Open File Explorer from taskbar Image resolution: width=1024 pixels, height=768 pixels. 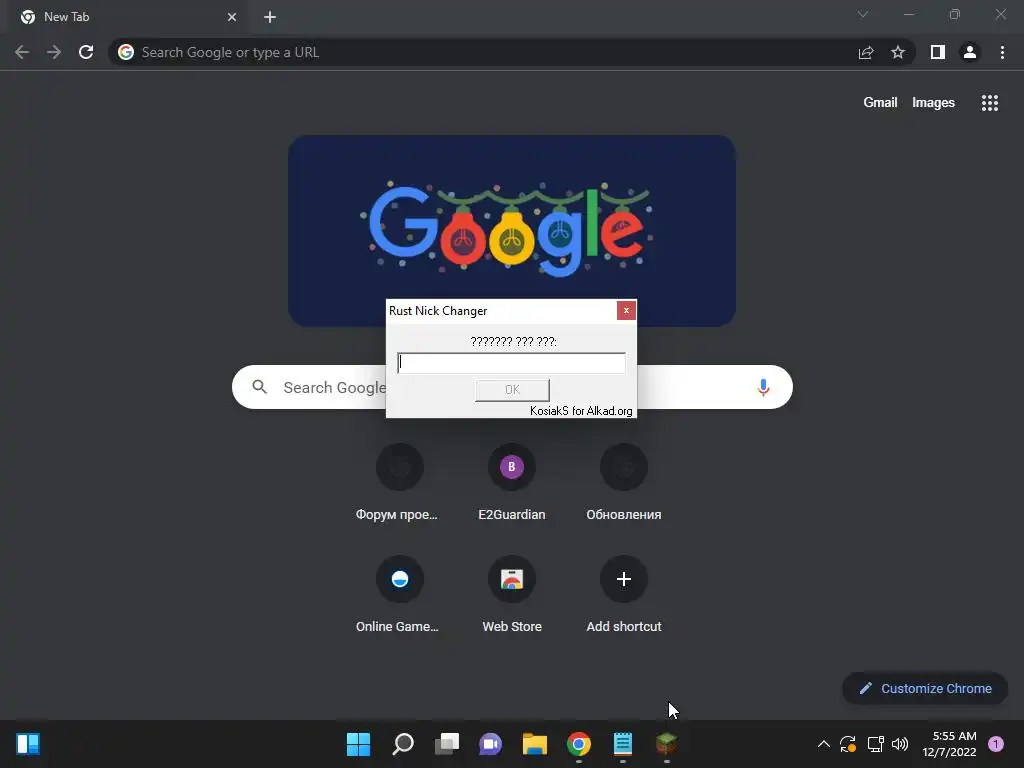[535, 744]
